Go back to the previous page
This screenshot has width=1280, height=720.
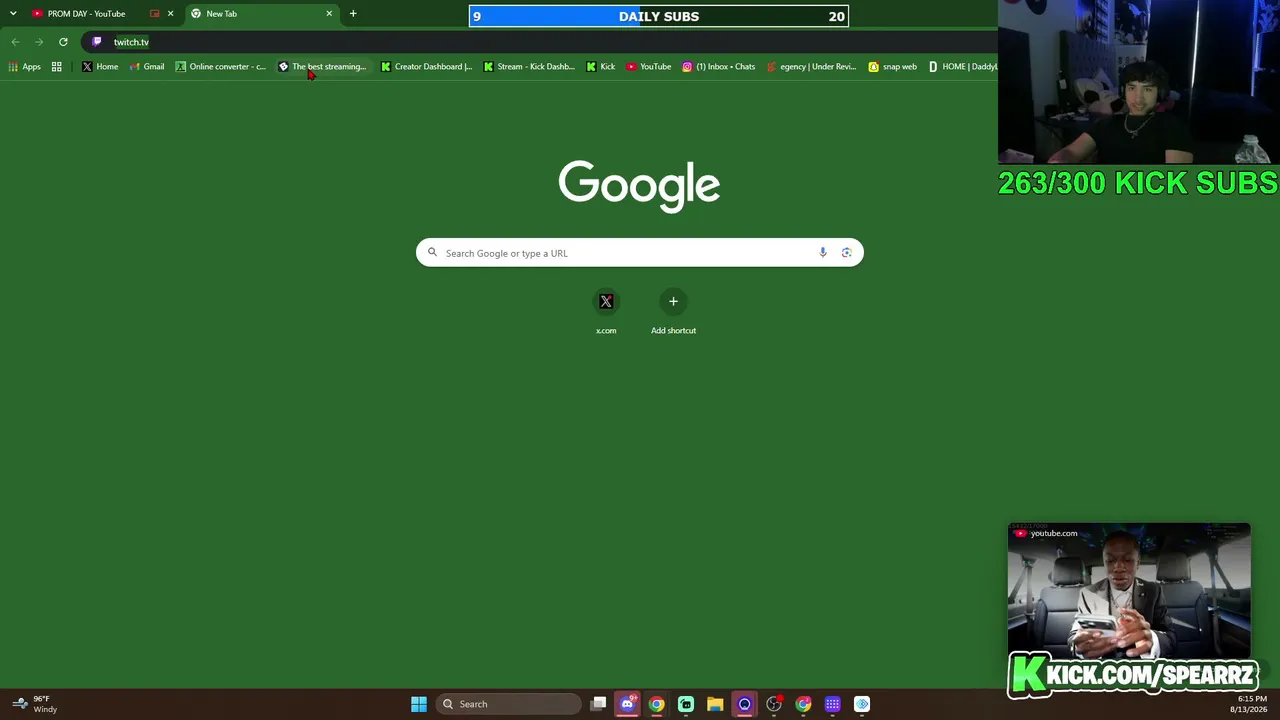pos(15,42)
